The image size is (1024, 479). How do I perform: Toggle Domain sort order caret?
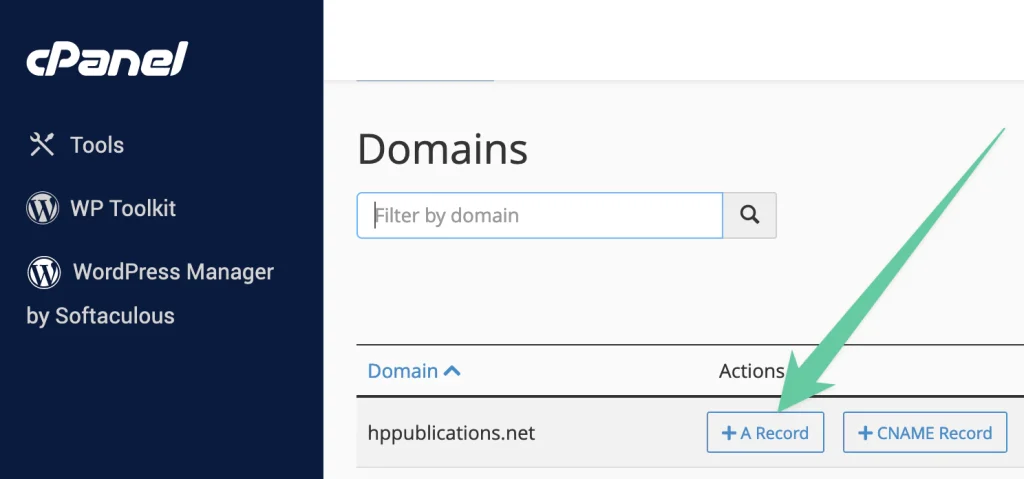[452, 371]
